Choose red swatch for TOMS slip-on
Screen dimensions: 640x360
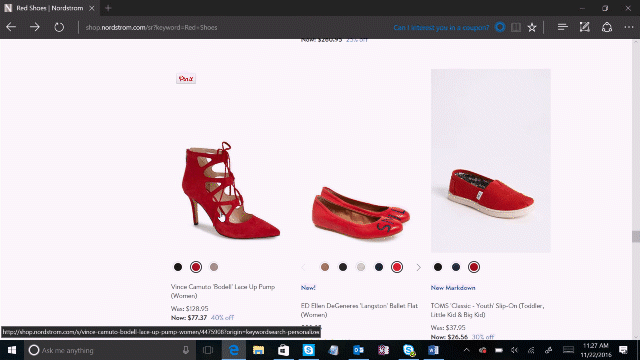click(474, 267)
